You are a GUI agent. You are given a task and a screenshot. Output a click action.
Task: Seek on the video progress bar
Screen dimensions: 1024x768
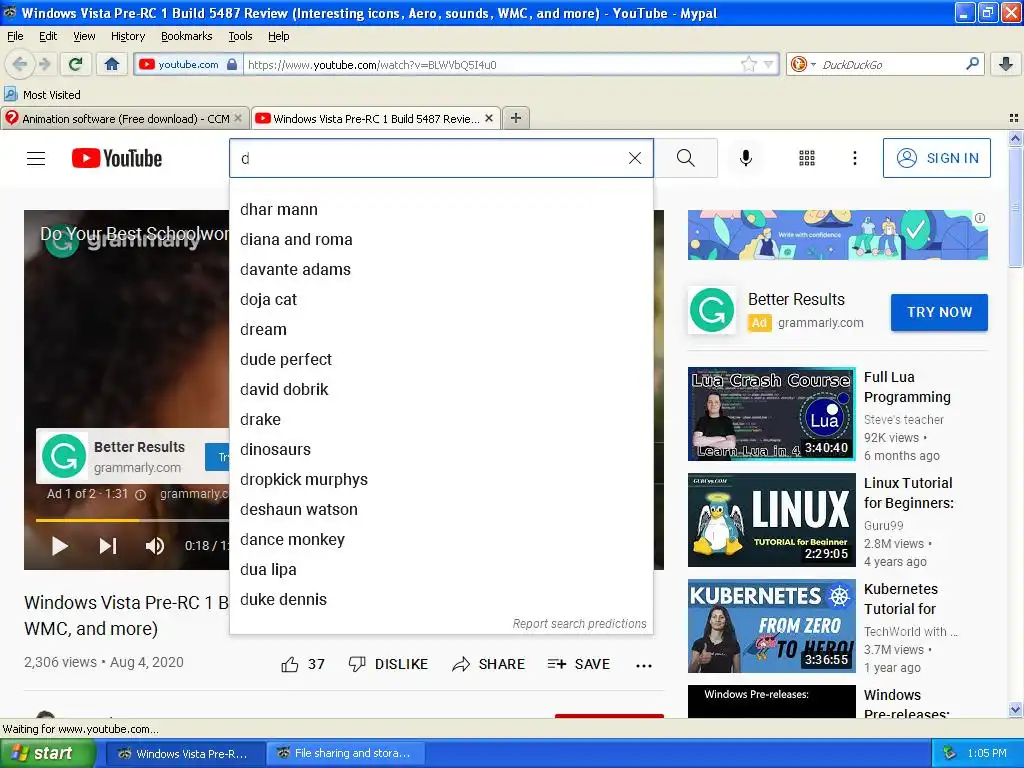[x=132, y=520]
